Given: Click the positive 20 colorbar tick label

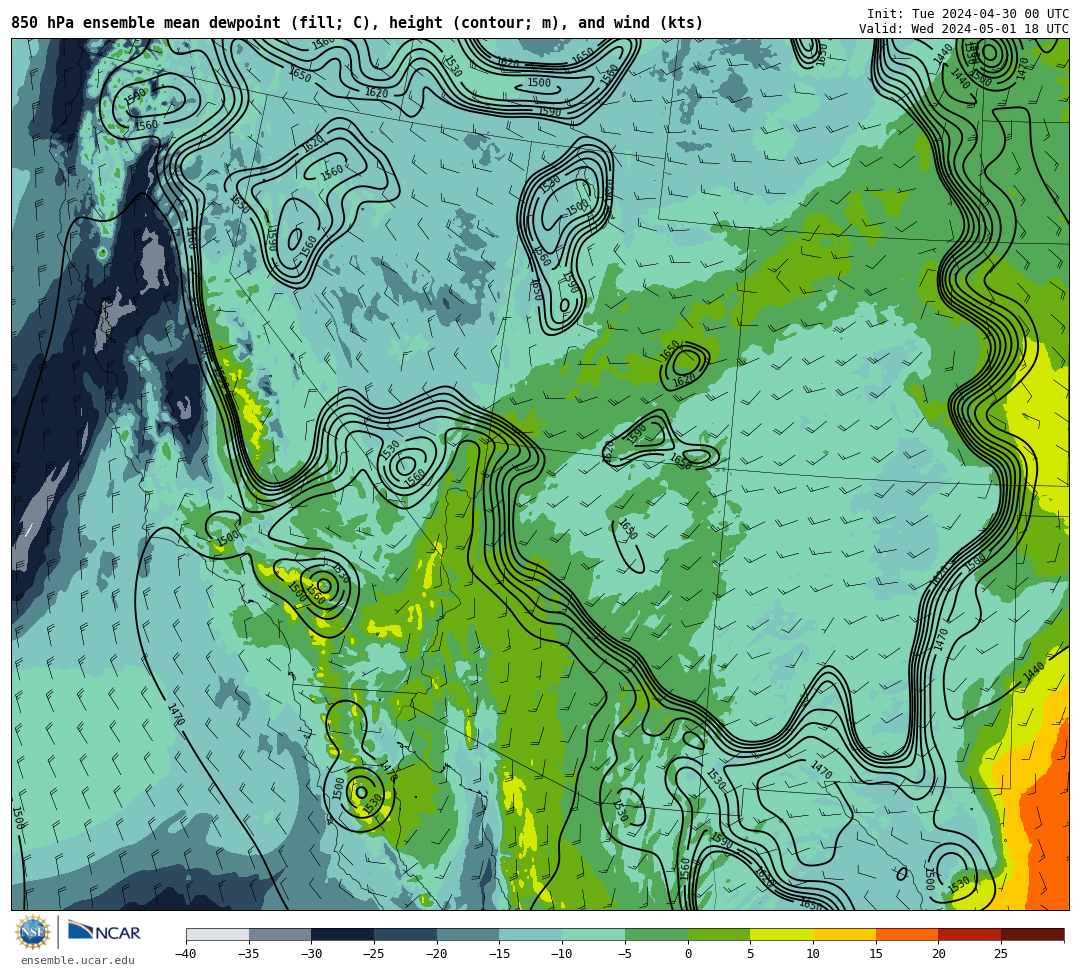Looking at the screenshot, I should [939, 954].
